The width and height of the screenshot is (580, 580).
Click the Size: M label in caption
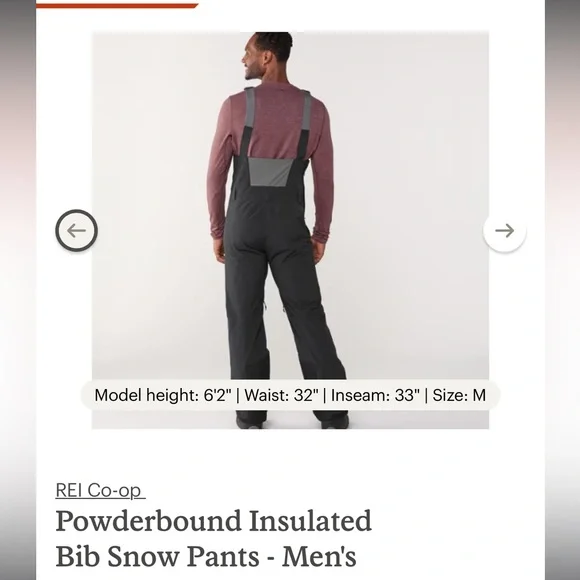[459, 395]
